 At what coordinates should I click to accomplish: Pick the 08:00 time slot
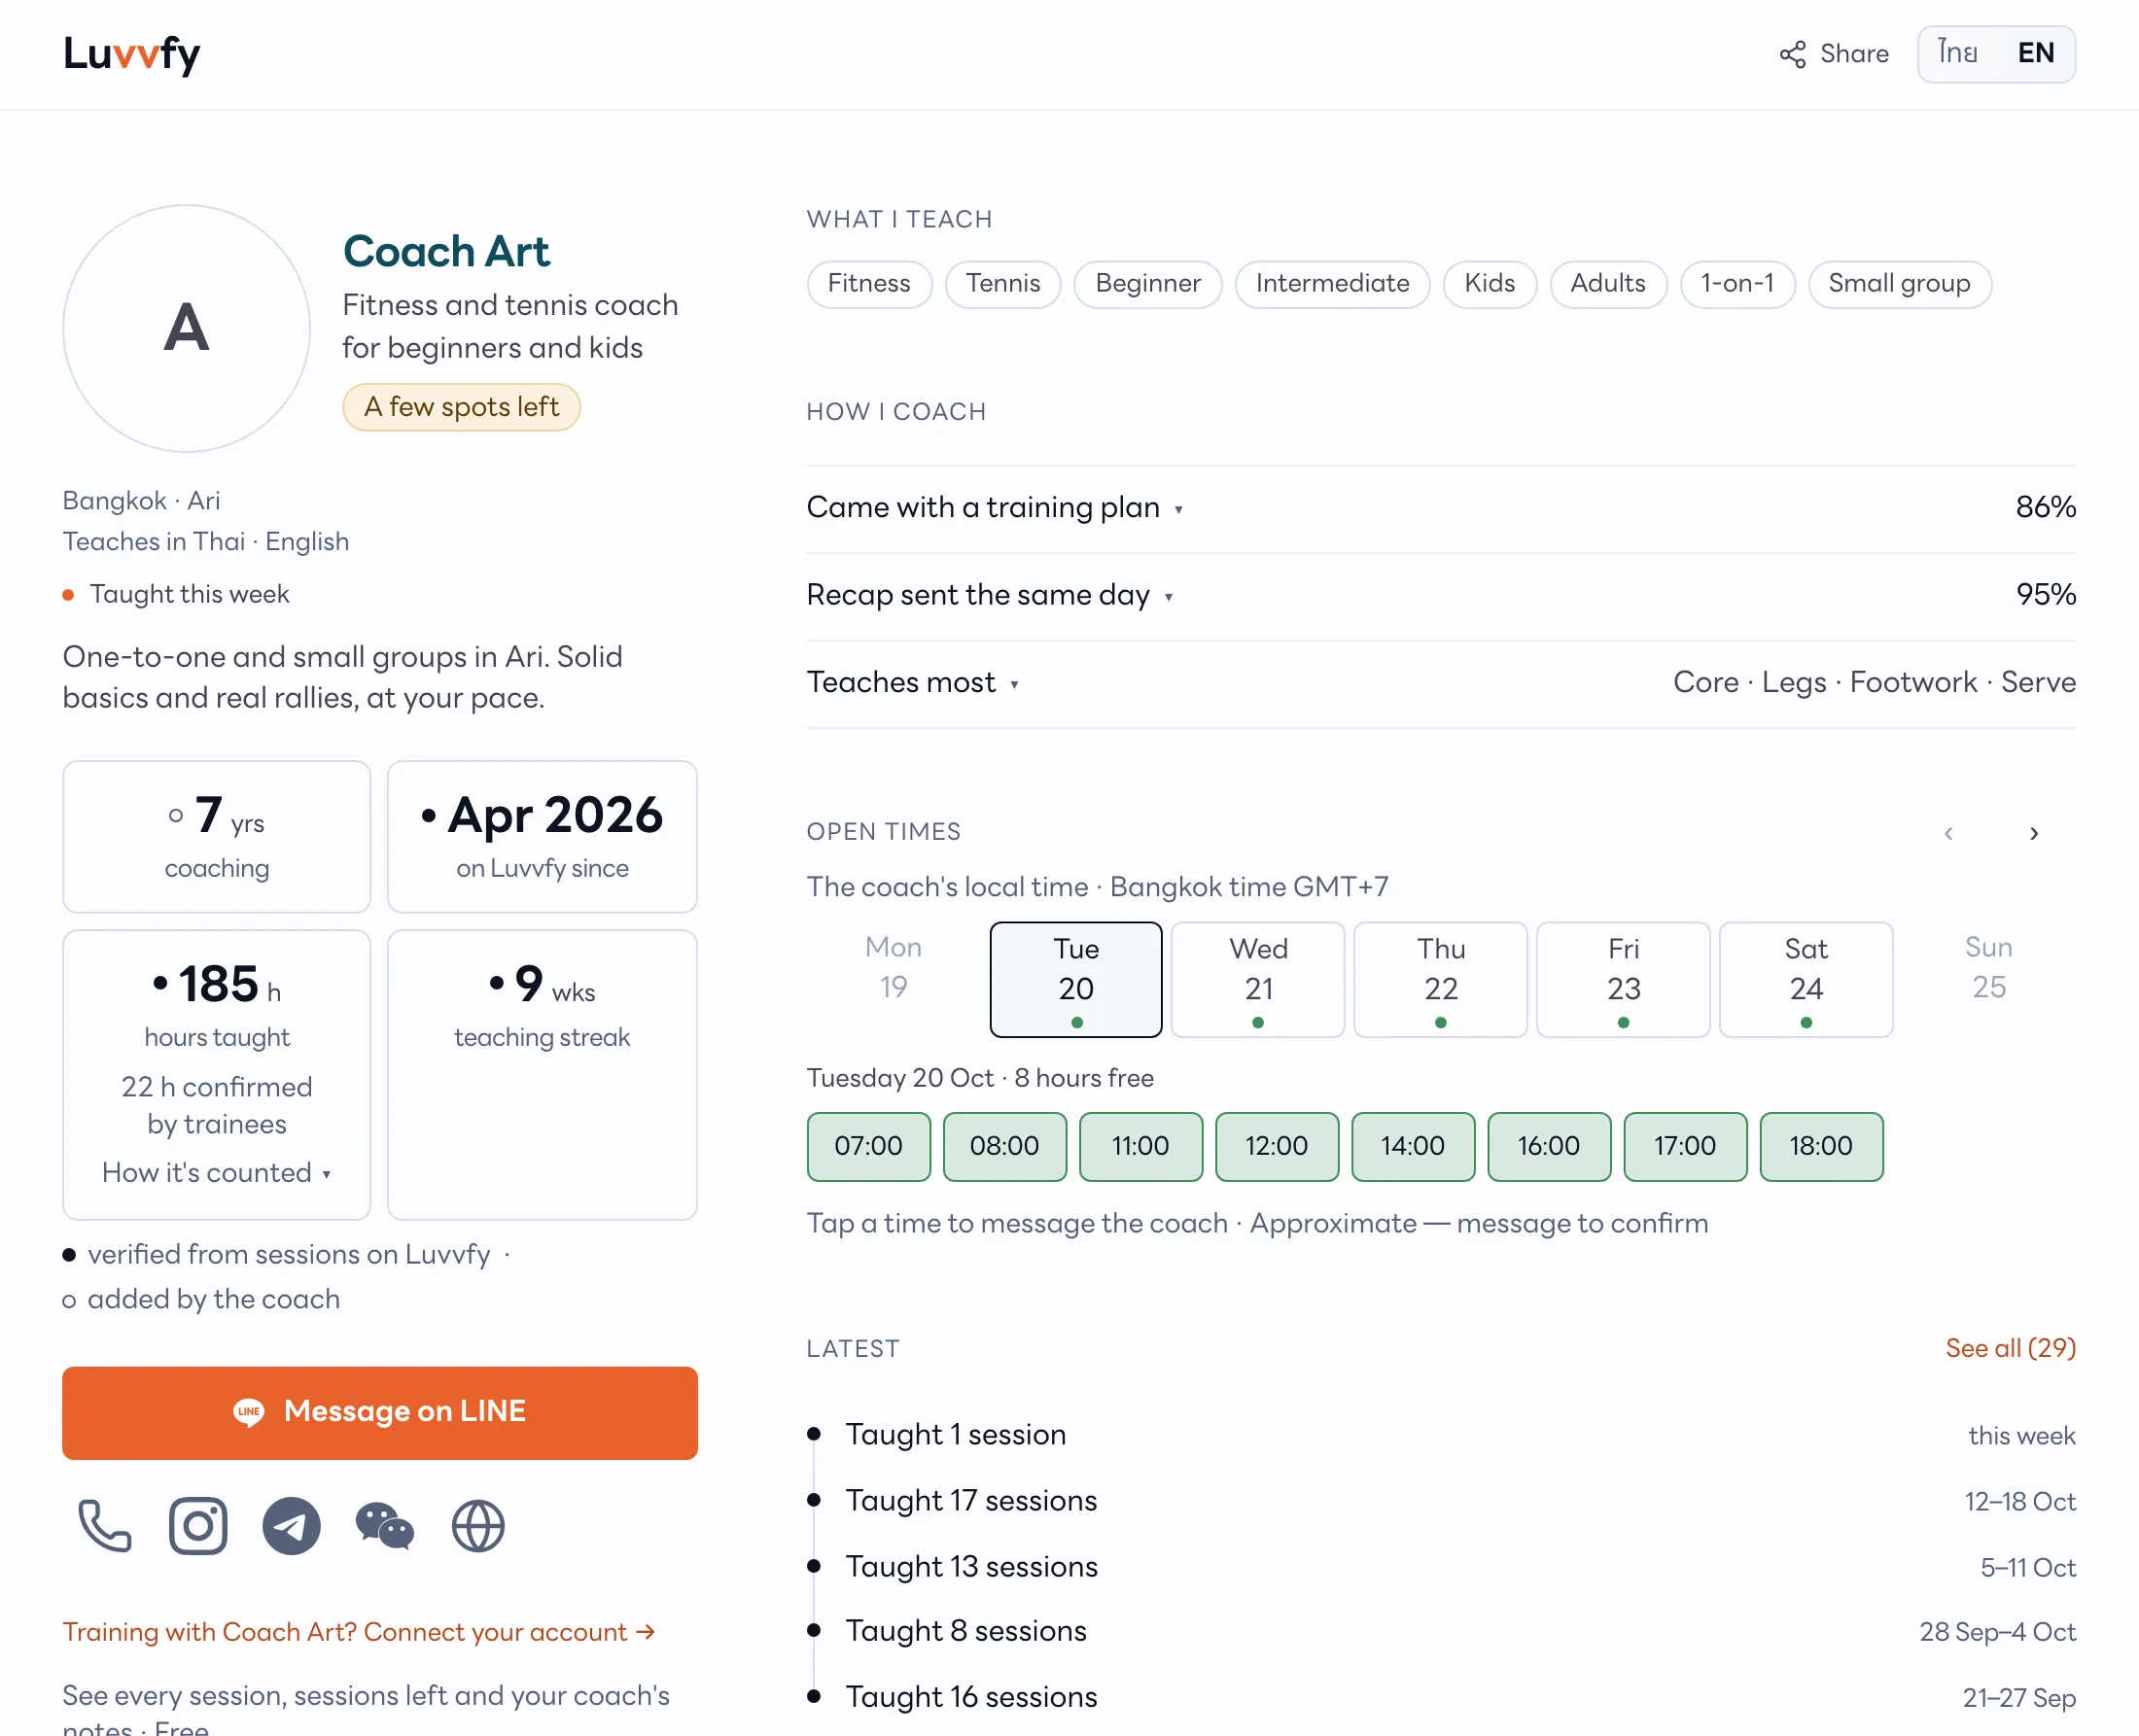[1004, 1146]
